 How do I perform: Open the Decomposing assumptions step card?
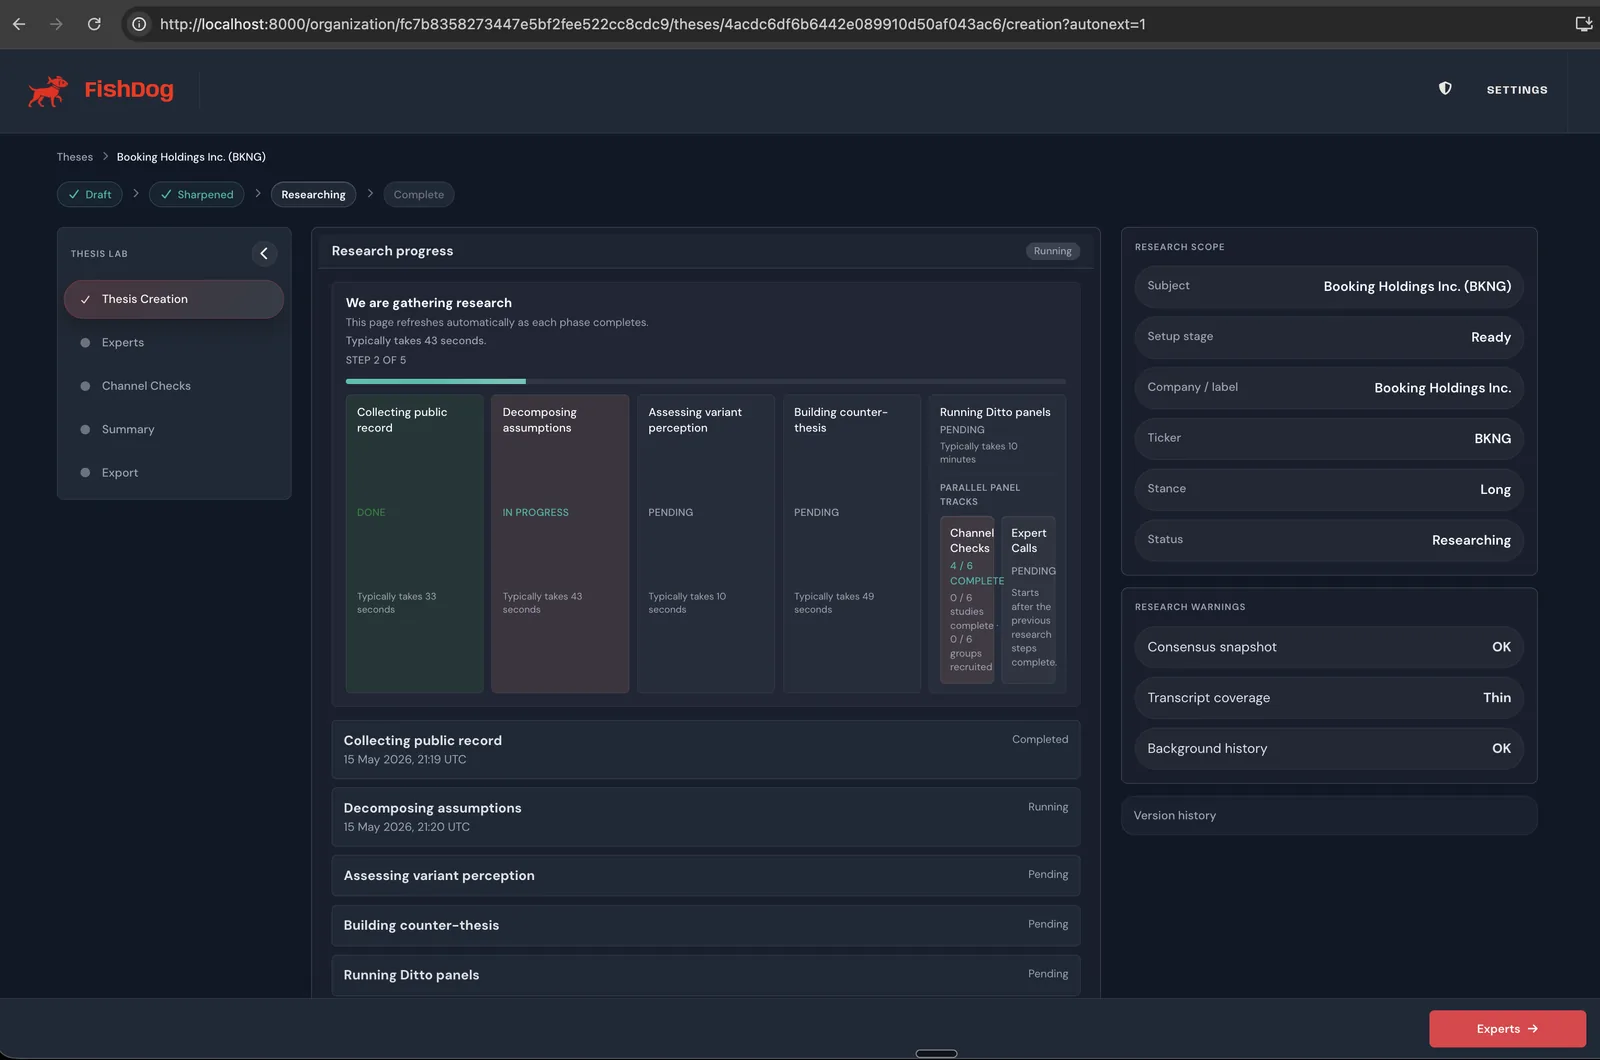pos(560,543)
